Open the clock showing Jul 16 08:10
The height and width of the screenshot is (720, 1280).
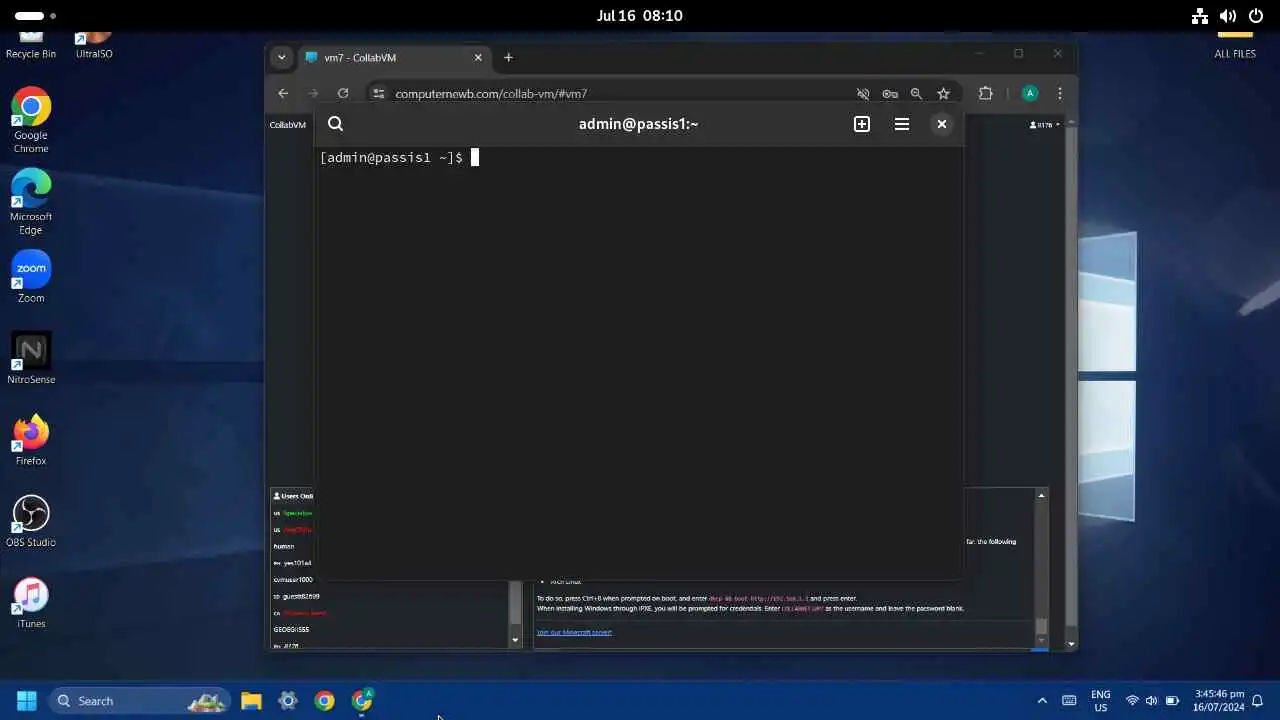tap(640, 16)
